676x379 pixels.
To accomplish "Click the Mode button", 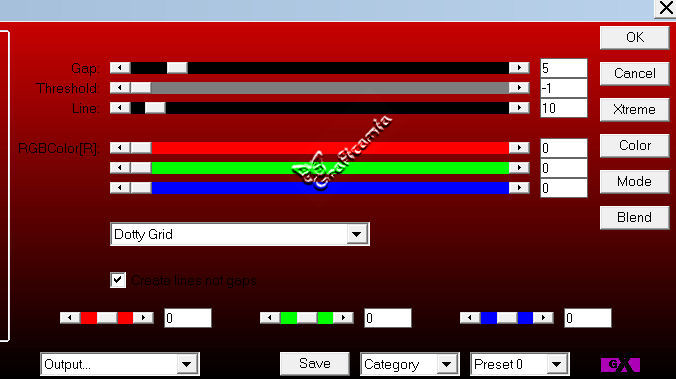I will [x=635, y=182].
